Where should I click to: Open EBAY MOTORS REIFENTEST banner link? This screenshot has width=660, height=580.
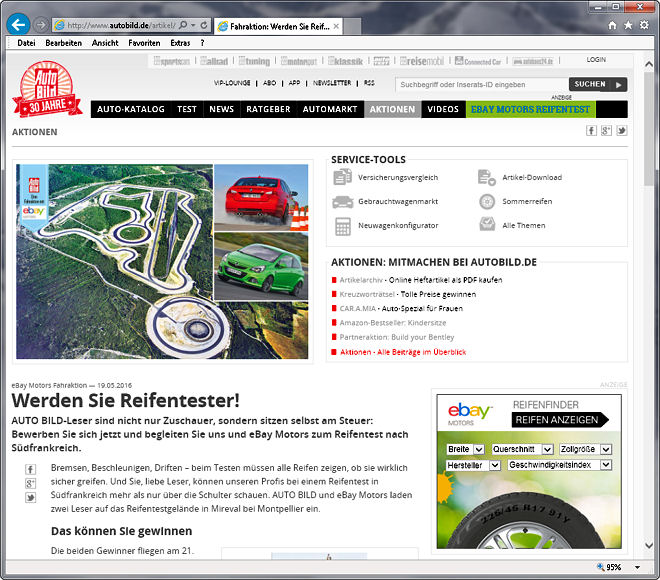[530, 109]
